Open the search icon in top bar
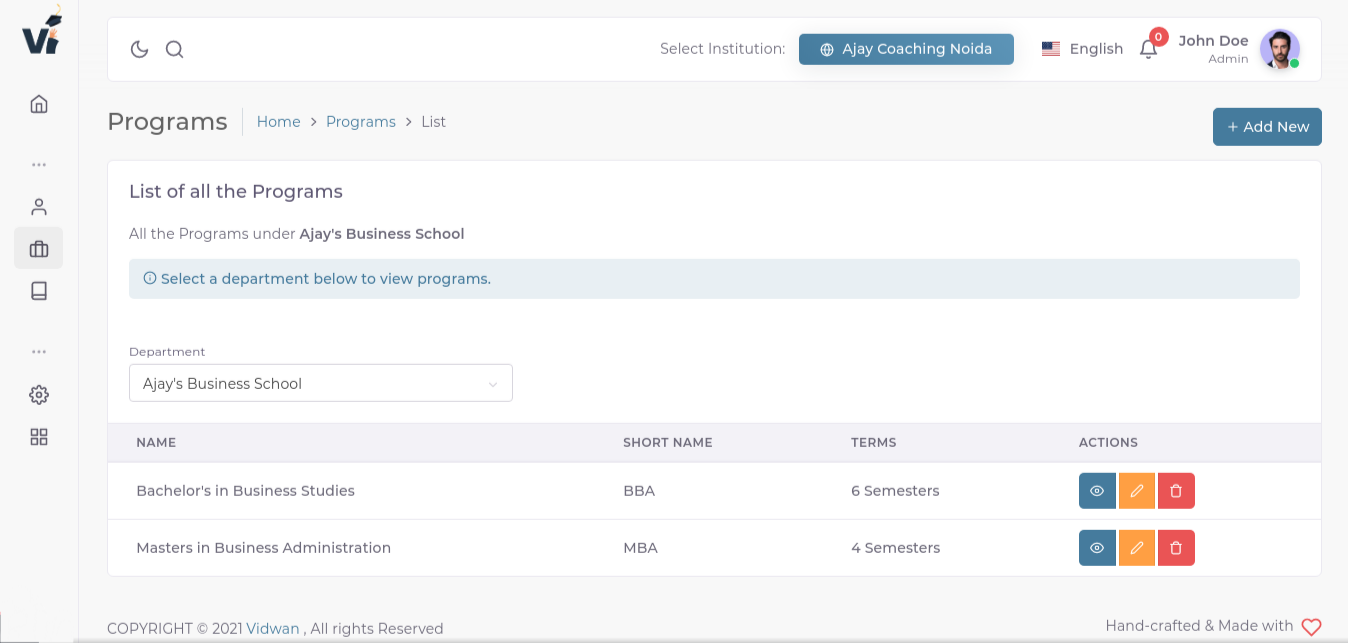 174,49
